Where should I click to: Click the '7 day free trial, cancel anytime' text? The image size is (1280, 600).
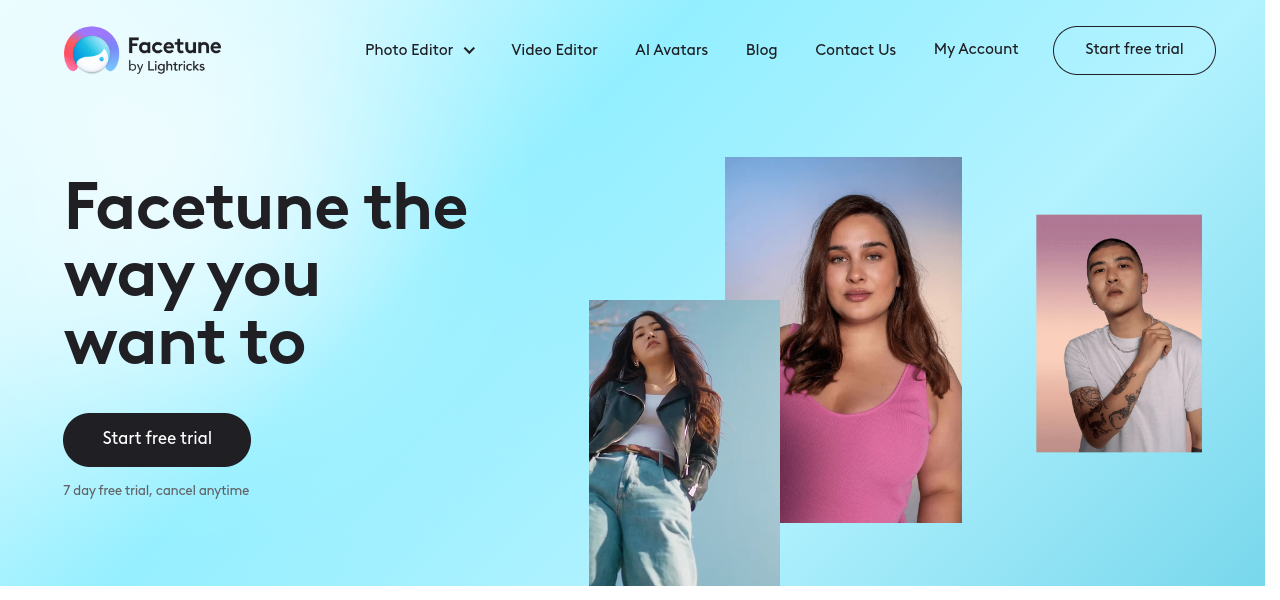tap(156, 491)
